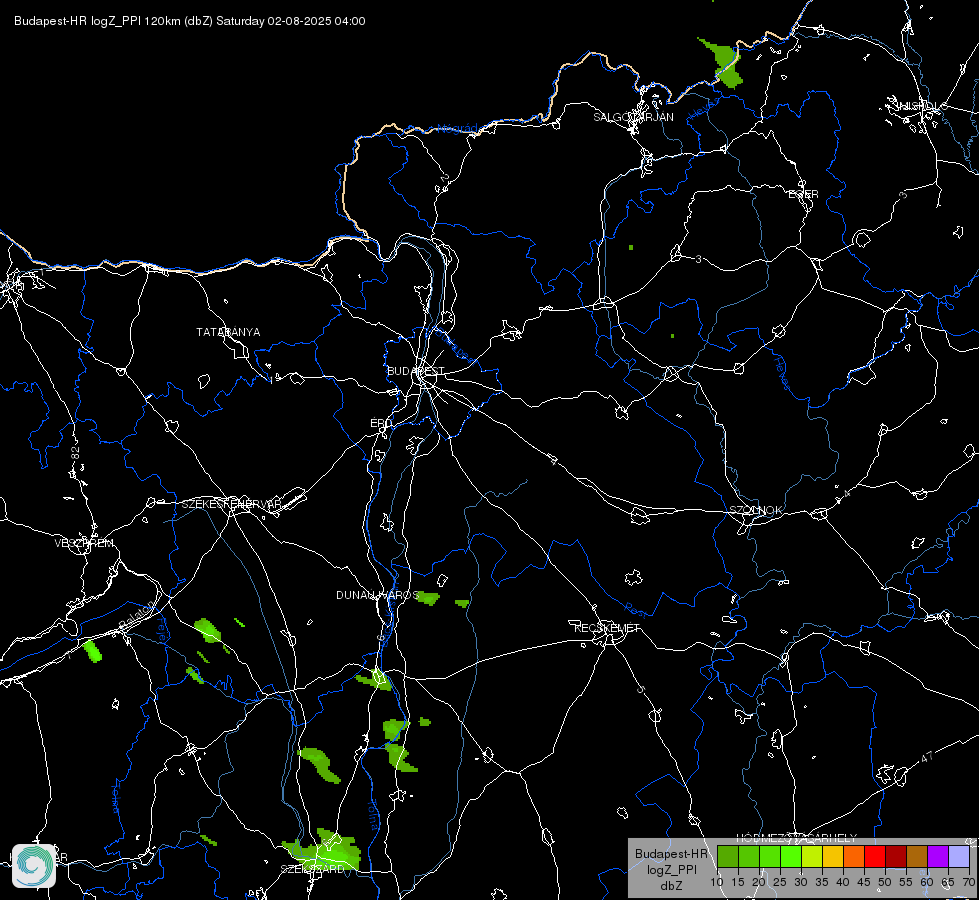Click the blue Balaton lake label
Viewport: 979px width, 900px height.
pos(137,616)
